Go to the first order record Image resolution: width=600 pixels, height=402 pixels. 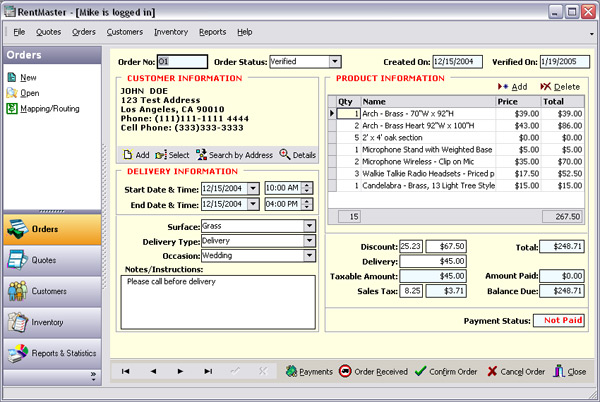126,371
